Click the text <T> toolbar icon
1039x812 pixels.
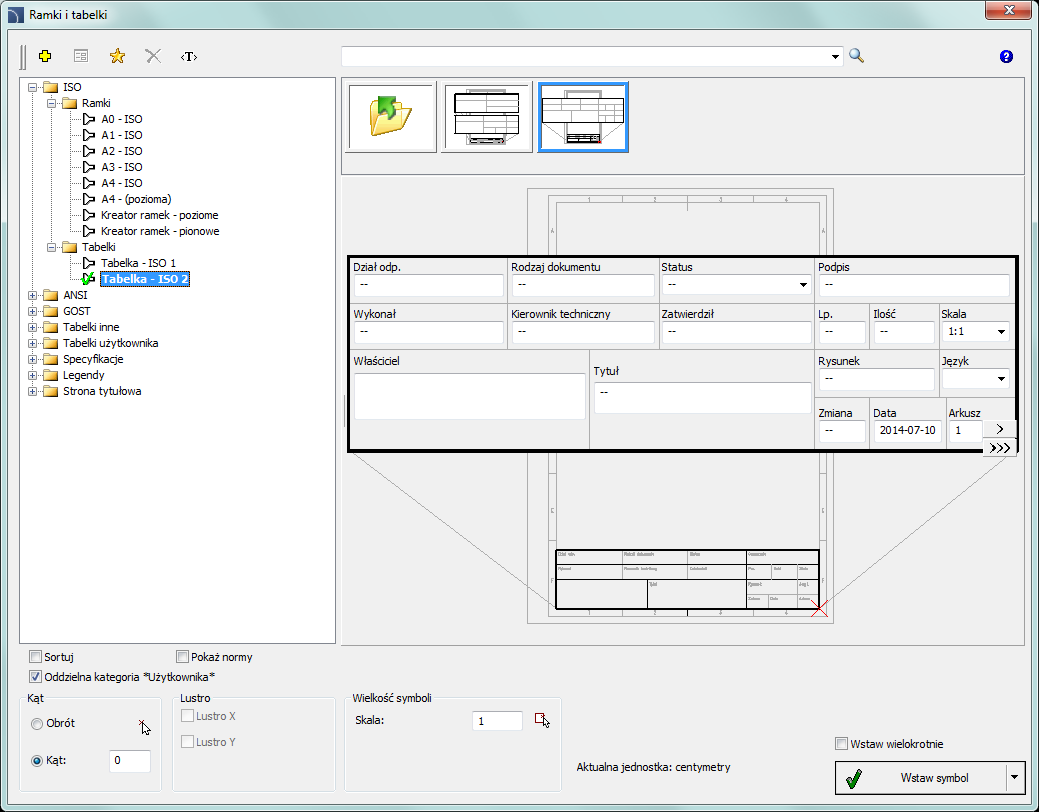[x=189, y=56]
